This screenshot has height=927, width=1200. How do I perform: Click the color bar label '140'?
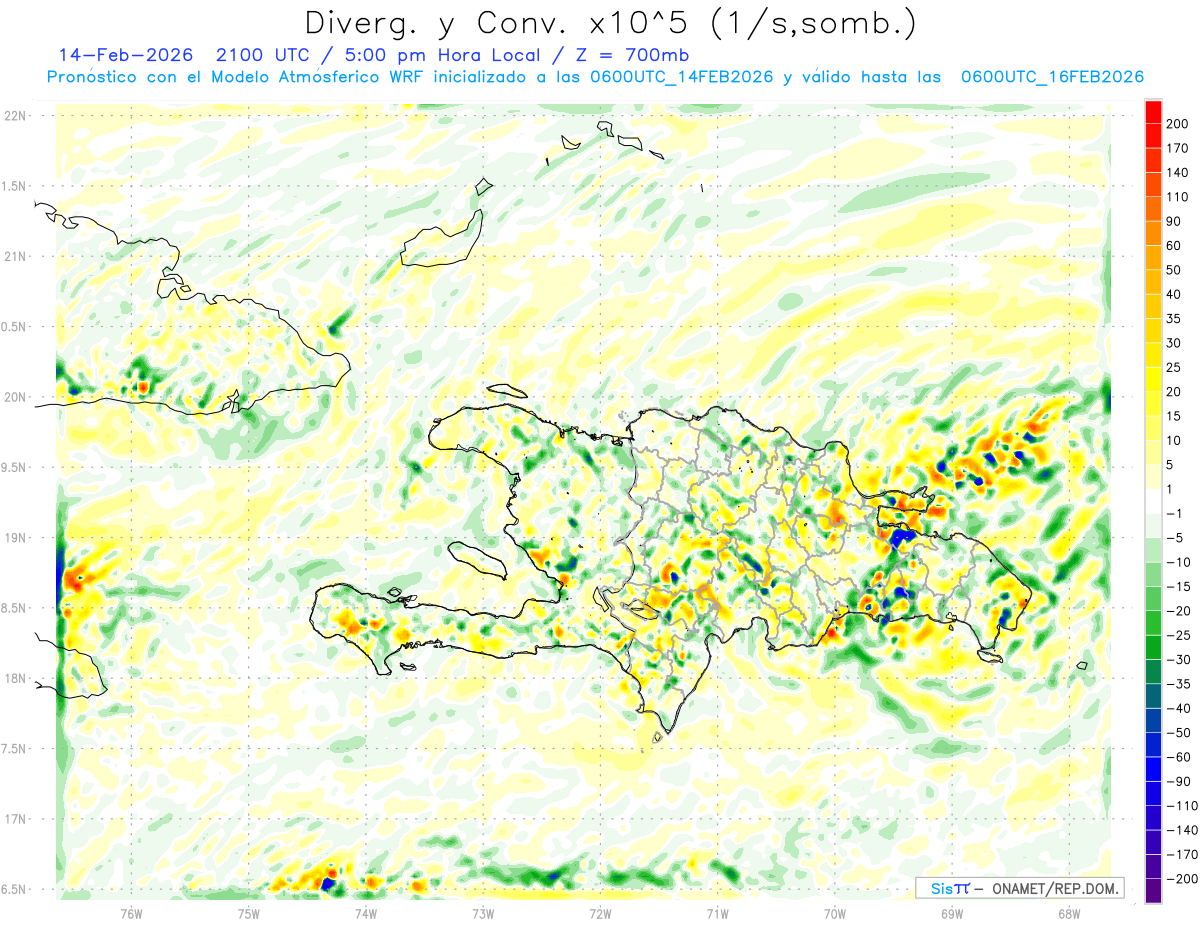[x=1177, y=172]
